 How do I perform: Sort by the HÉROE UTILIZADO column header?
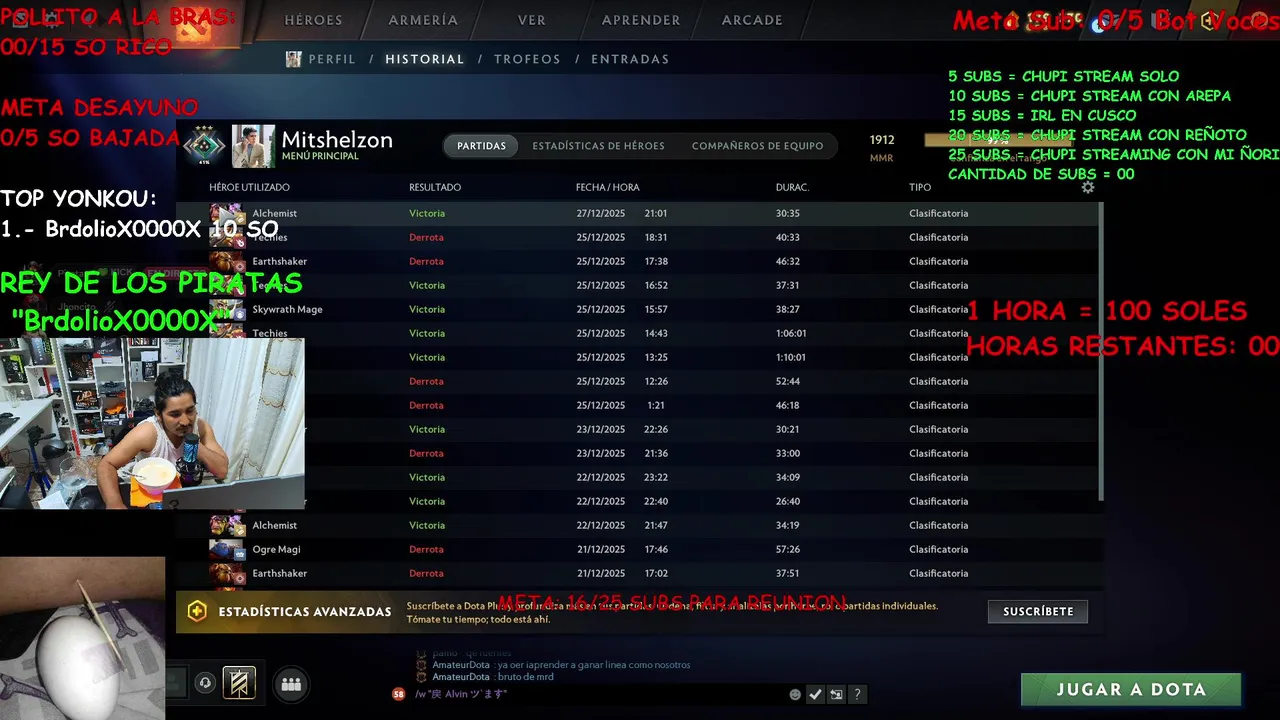(249, 187)
